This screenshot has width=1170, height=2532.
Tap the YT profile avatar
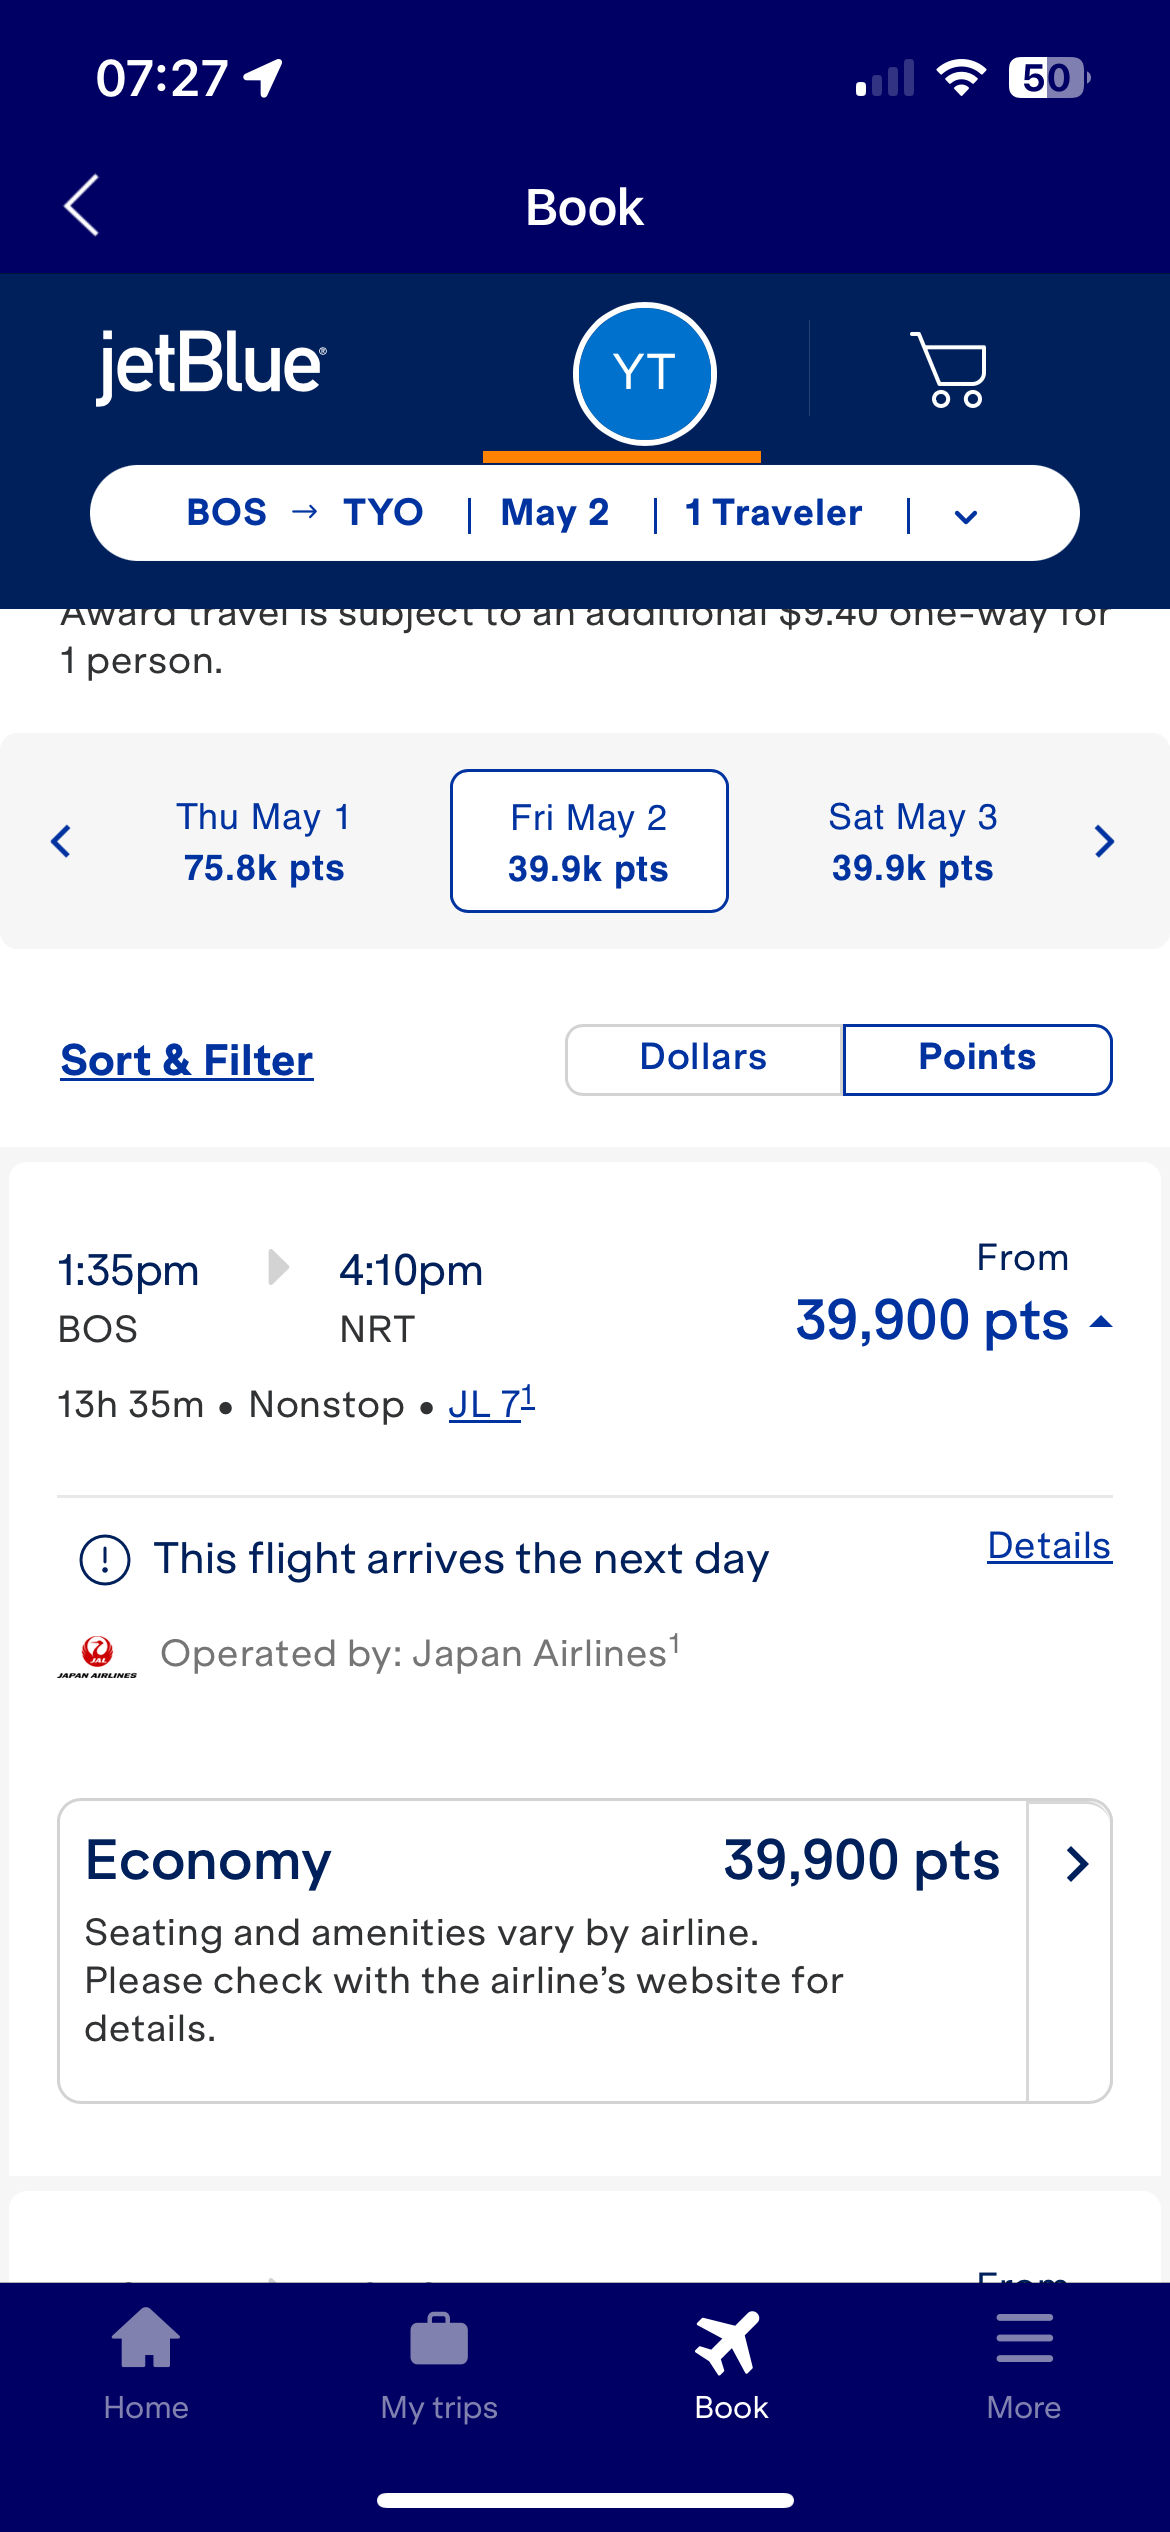(x=645, y=373)
